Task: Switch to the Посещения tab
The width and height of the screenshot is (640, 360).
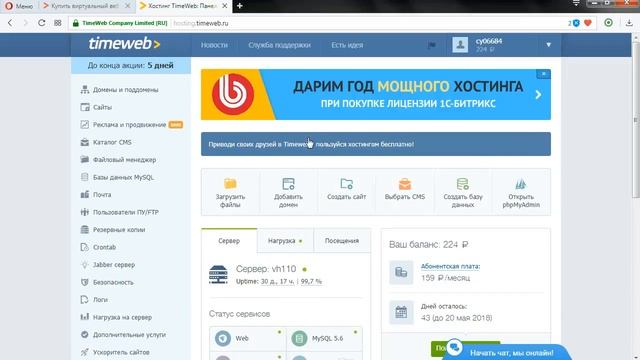Action: (x=342, y=241)
